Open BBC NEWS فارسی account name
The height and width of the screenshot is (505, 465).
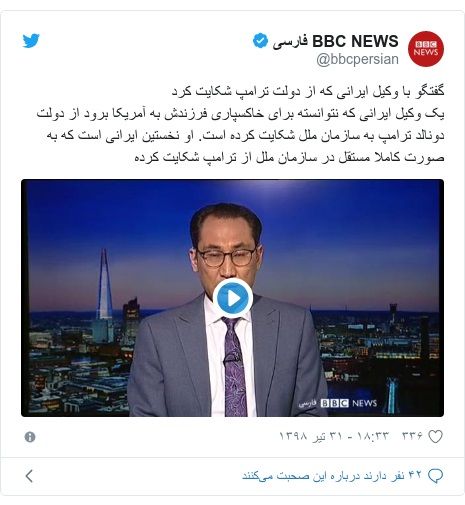click(335, 41)
